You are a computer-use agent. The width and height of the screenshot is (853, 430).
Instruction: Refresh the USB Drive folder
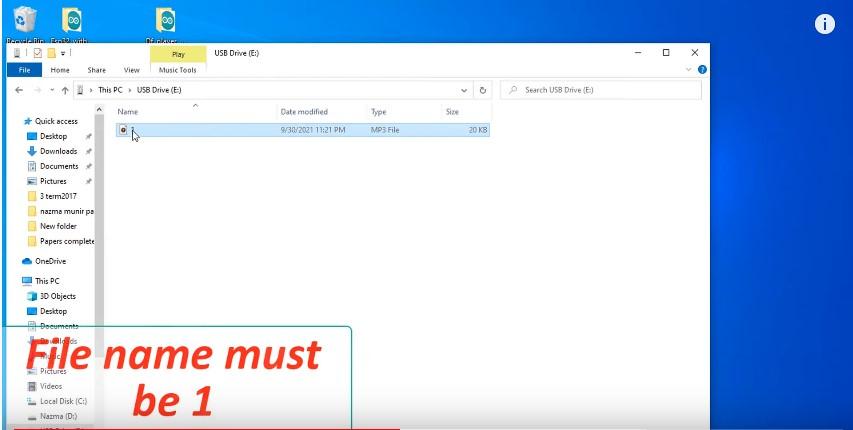coord(482,90)
